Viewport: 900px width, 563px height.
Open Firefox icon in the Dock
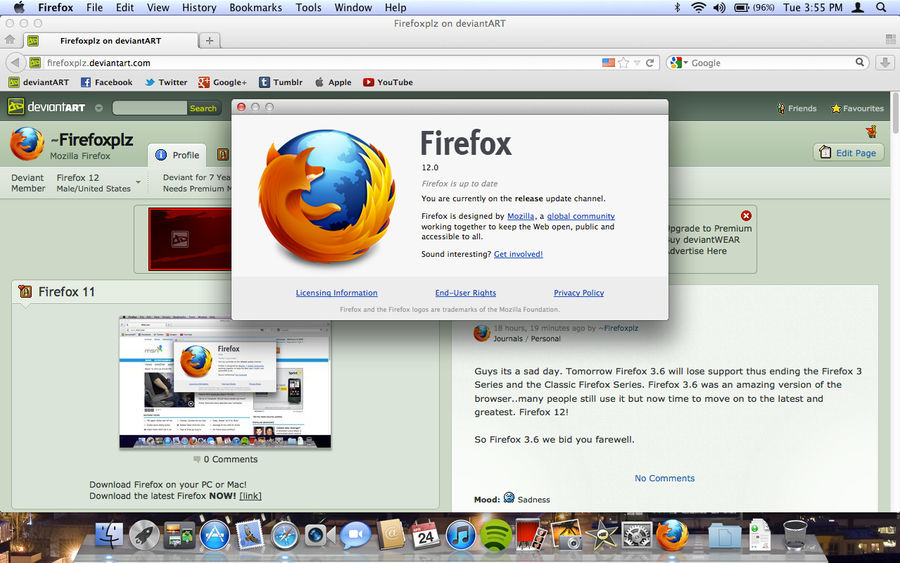(x=672, y=535)
